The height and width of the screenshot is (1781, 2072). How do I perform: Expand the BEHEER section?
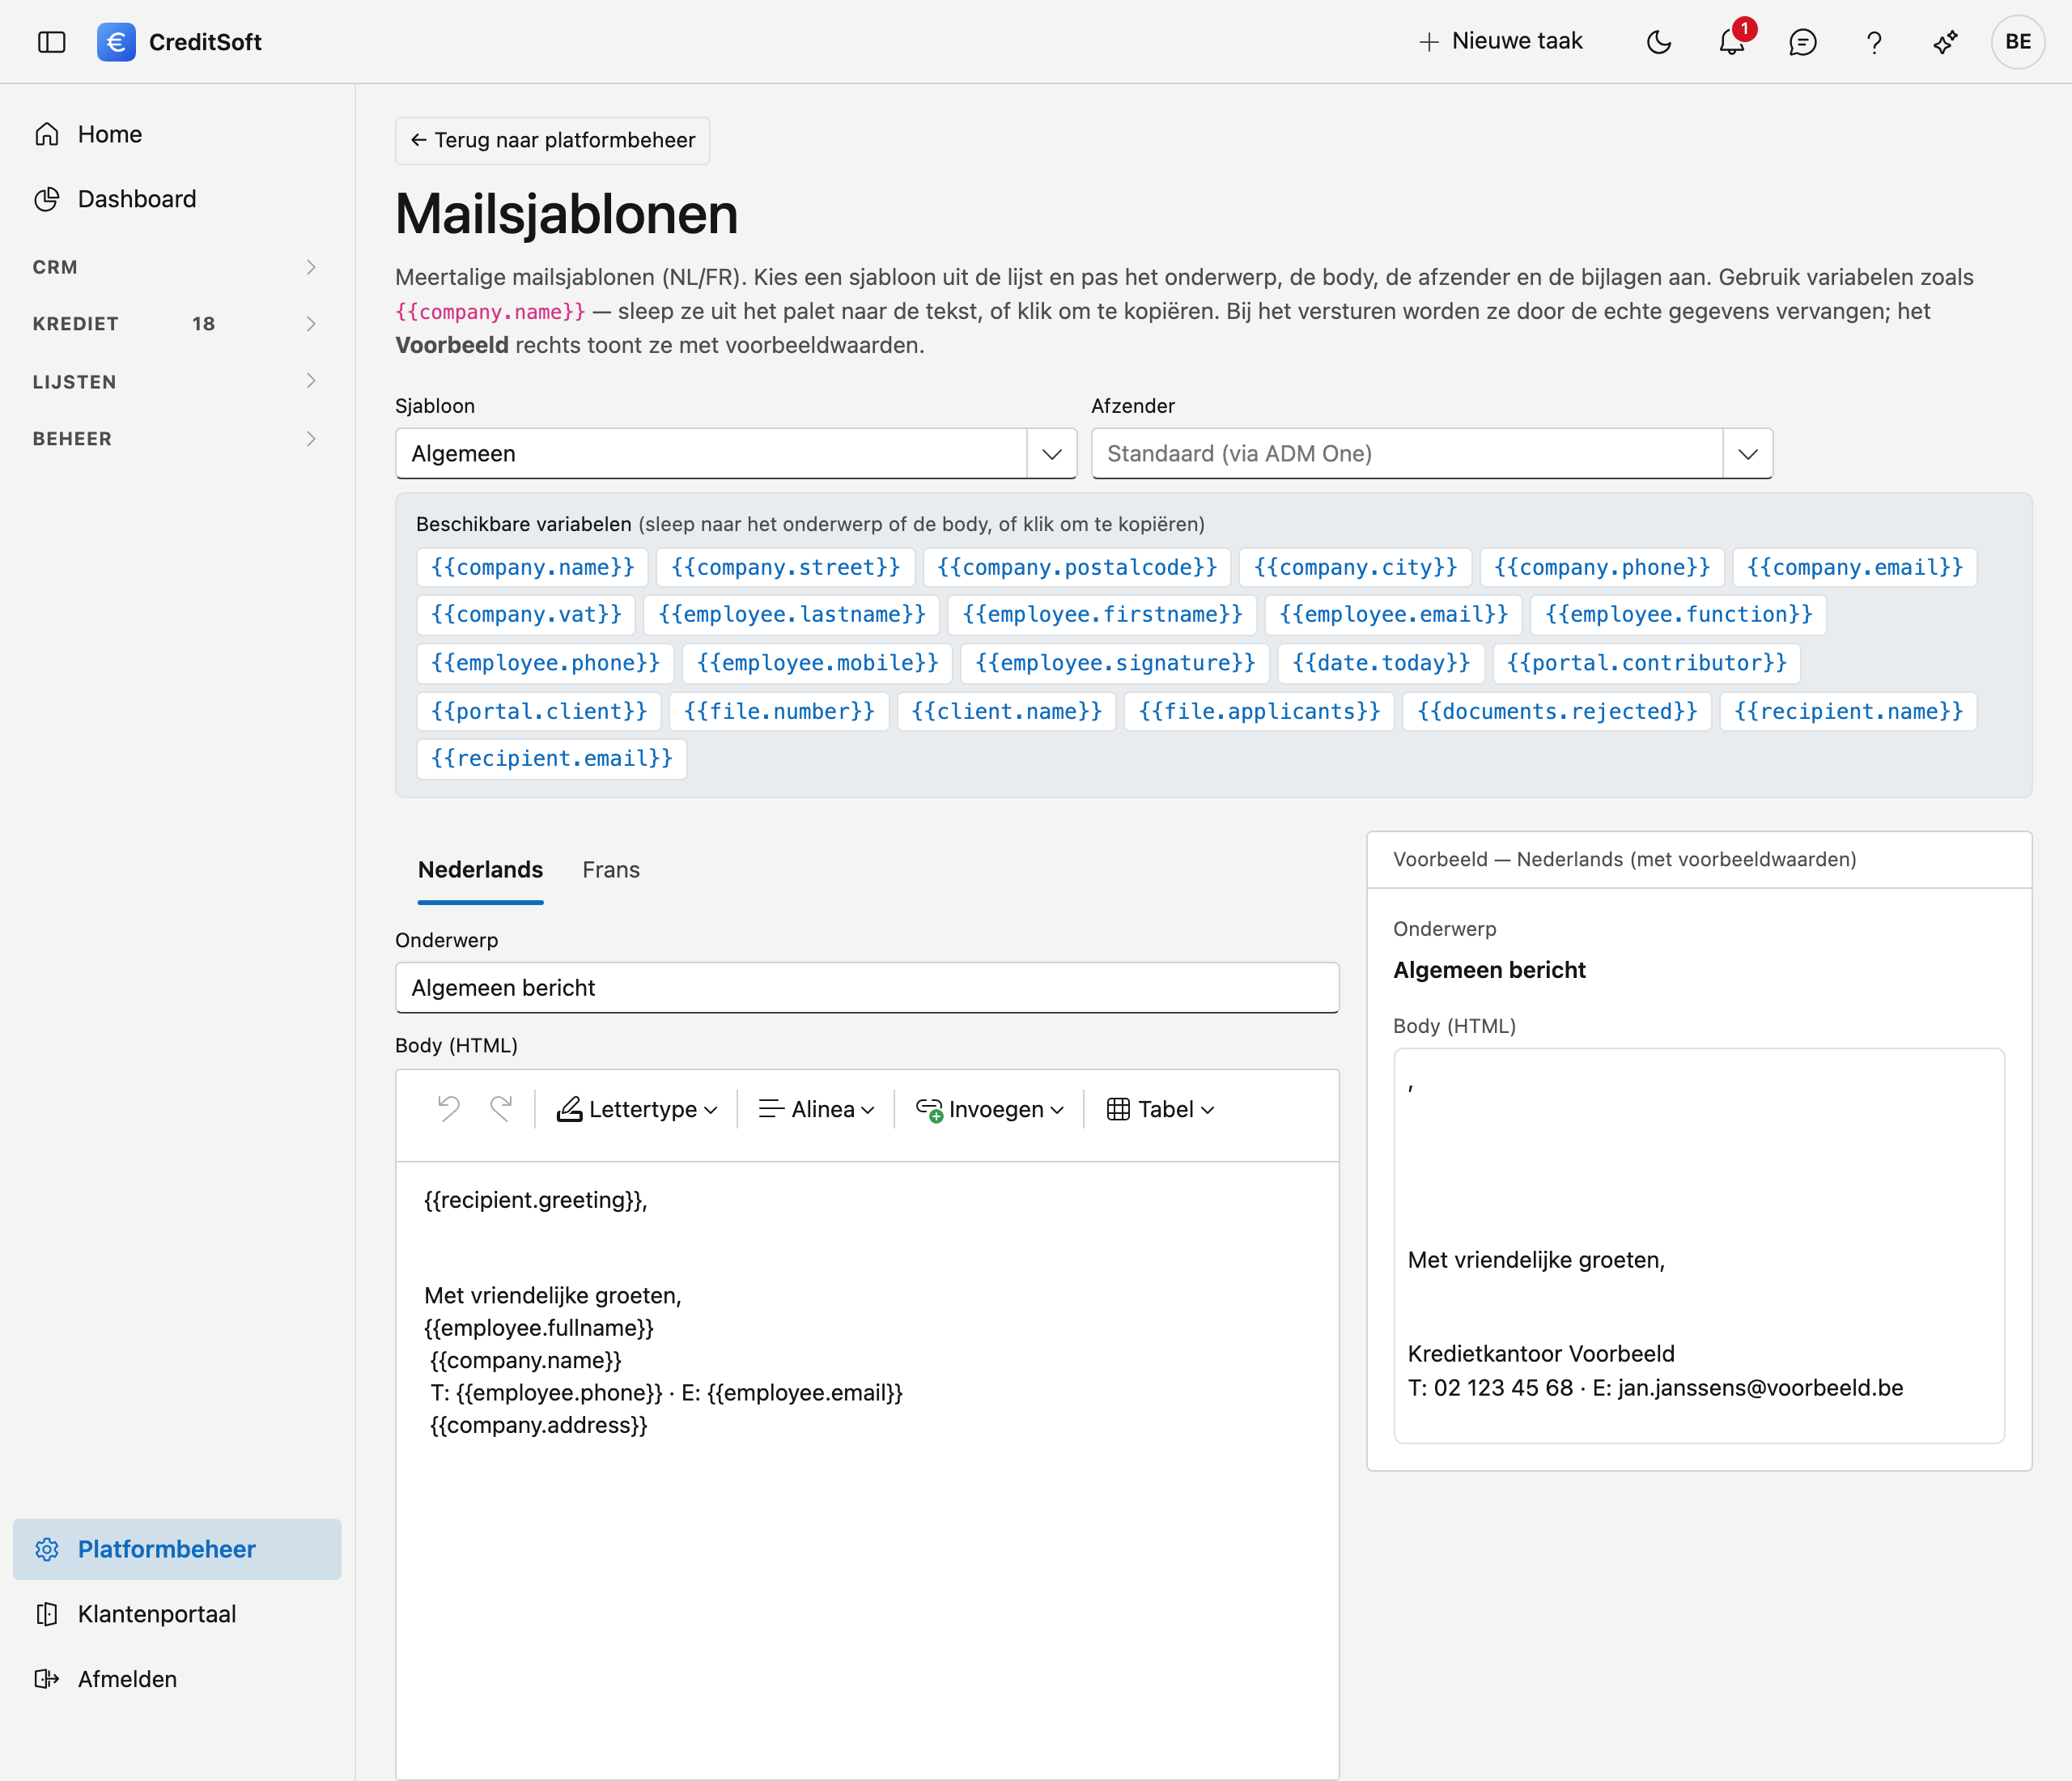[177, 439]
